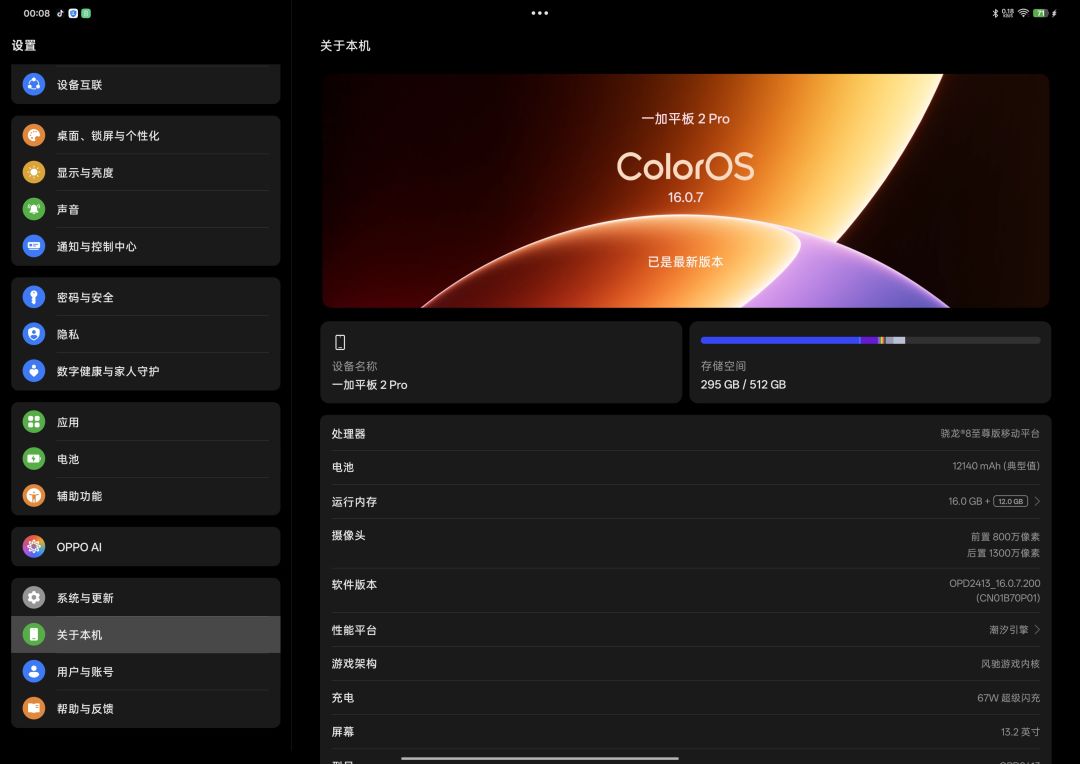This screenshot has height=764, width=1080.
Task: Go to 系统与更新
Action: 146,597
